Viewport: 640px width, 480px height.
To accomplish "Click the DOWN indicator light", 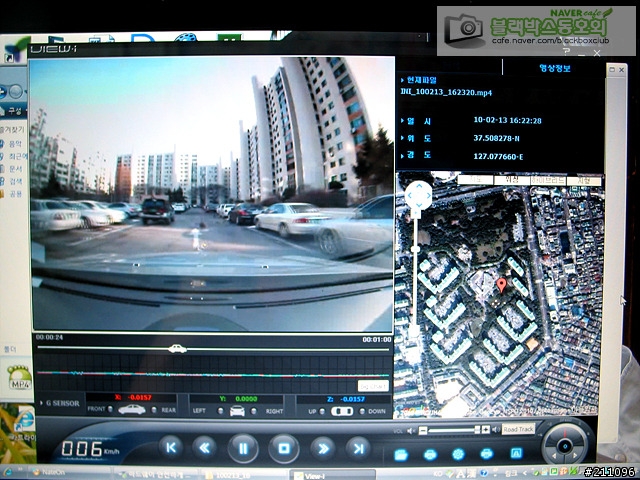I will (x=362, y=411).
